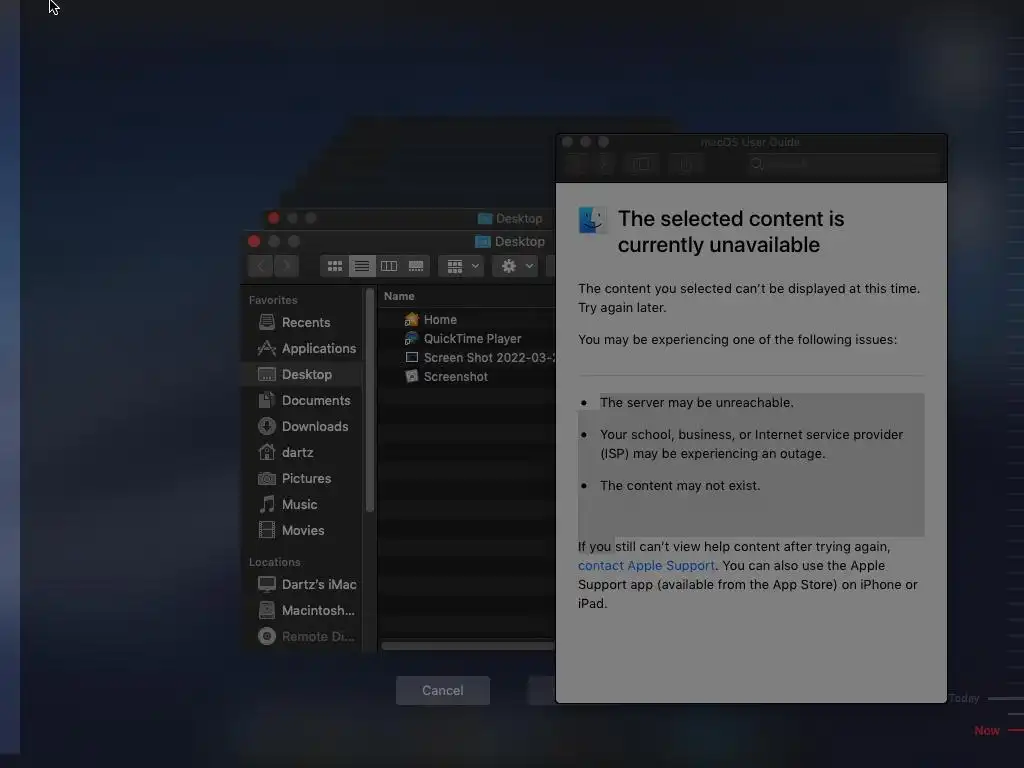Toggle table of contents in User Guide toolbar
The width and height of the screenshot is (1024, 768).
(643, 163)
